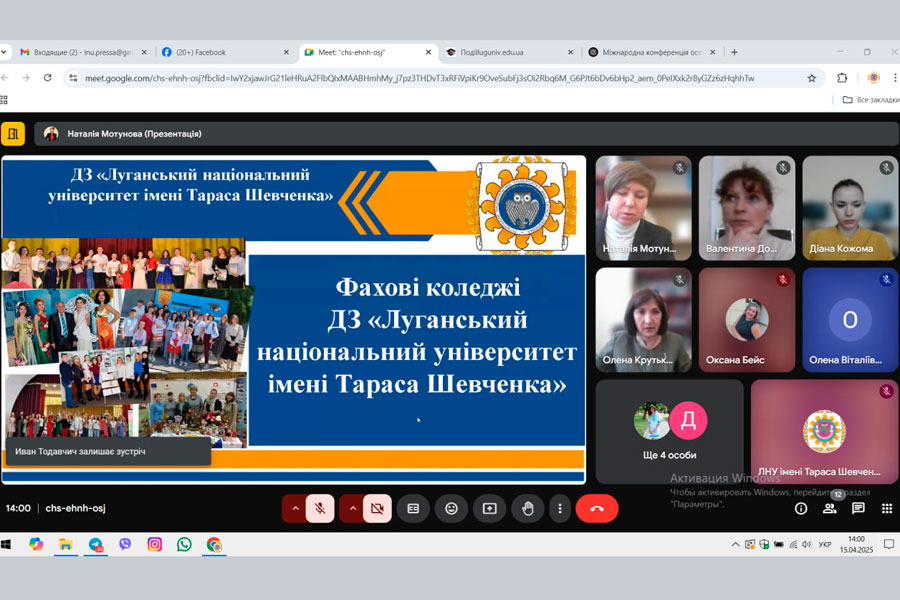Switch to the Gmail inbox tab
The width and height of the screenshot is (900, 600).
point(80,52)
